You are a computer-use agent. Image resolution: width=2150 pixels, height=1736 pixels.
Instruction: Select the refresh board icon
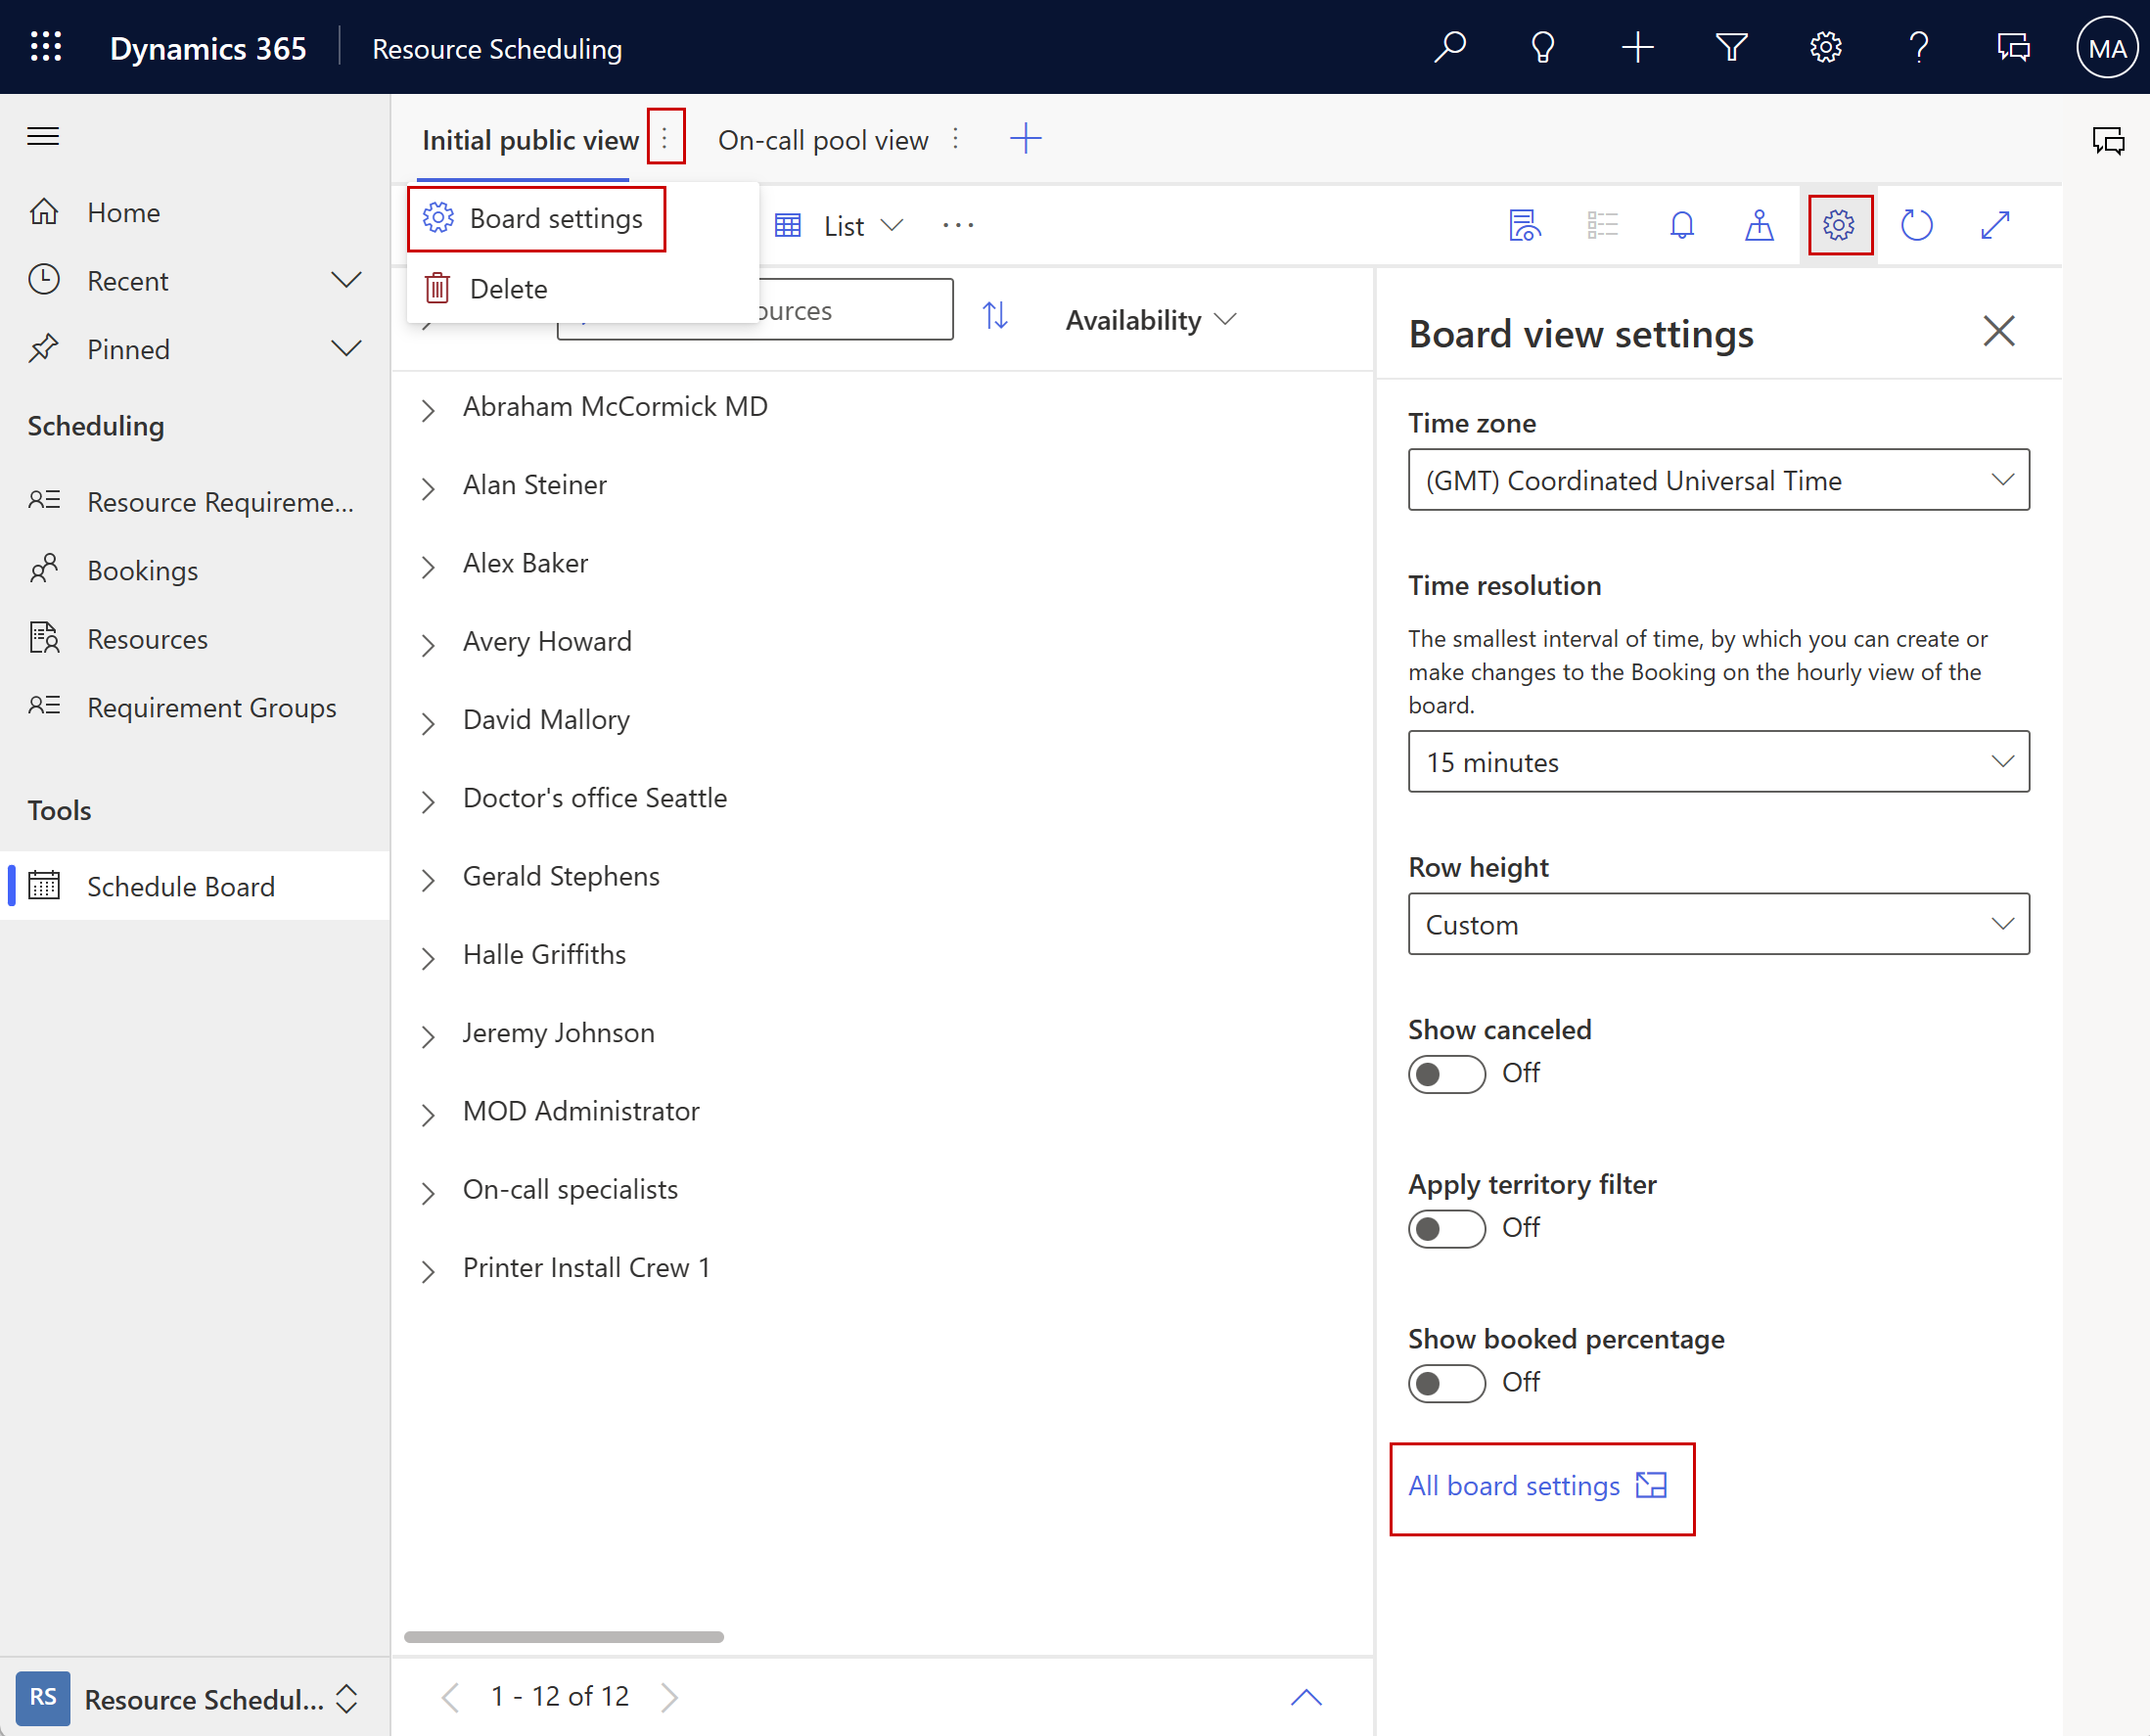[1916, 225]
